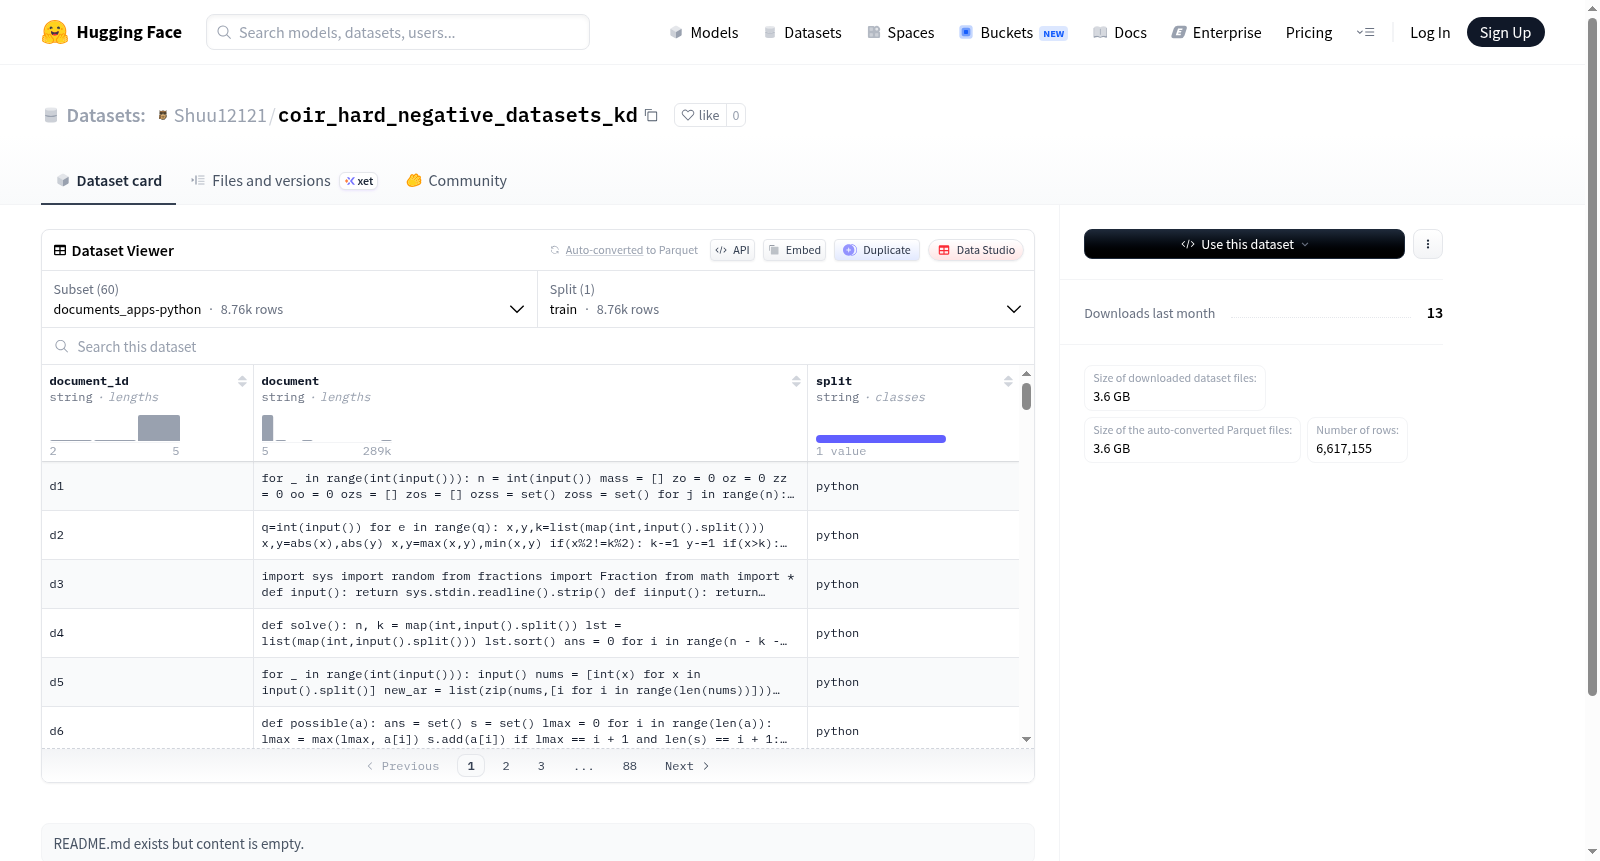The height and width of the screenshot is (861, 1600).
Task: Click the page vertical scrollbar
Action: (1592, 356)
